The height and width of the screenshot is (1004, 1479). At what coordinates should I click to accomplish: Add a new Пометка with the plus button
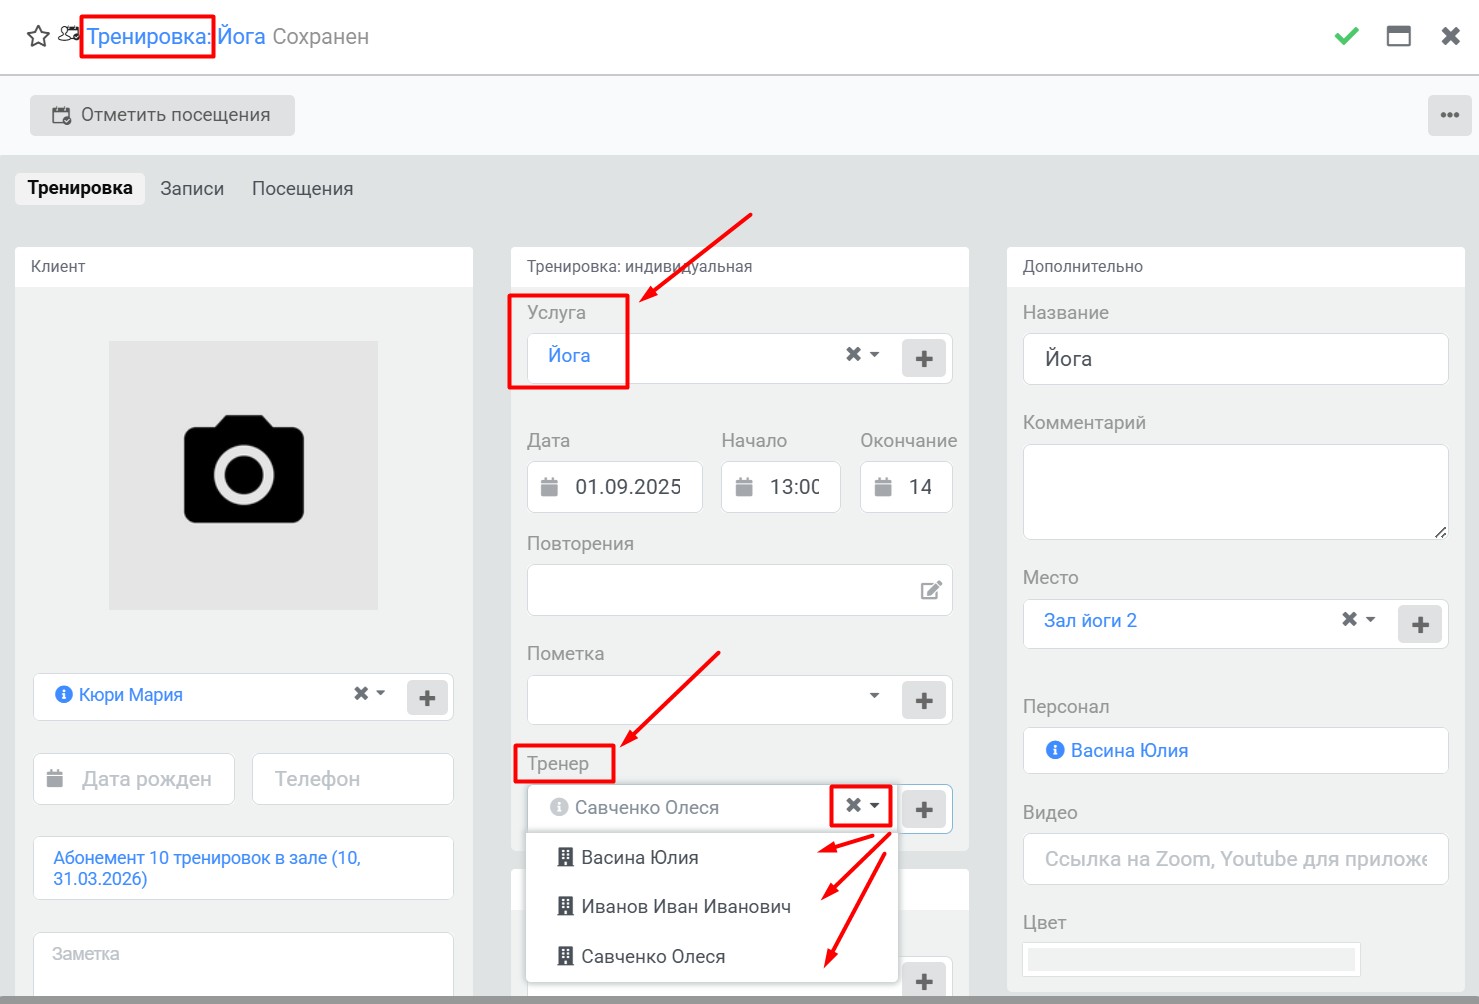[924, 701]
